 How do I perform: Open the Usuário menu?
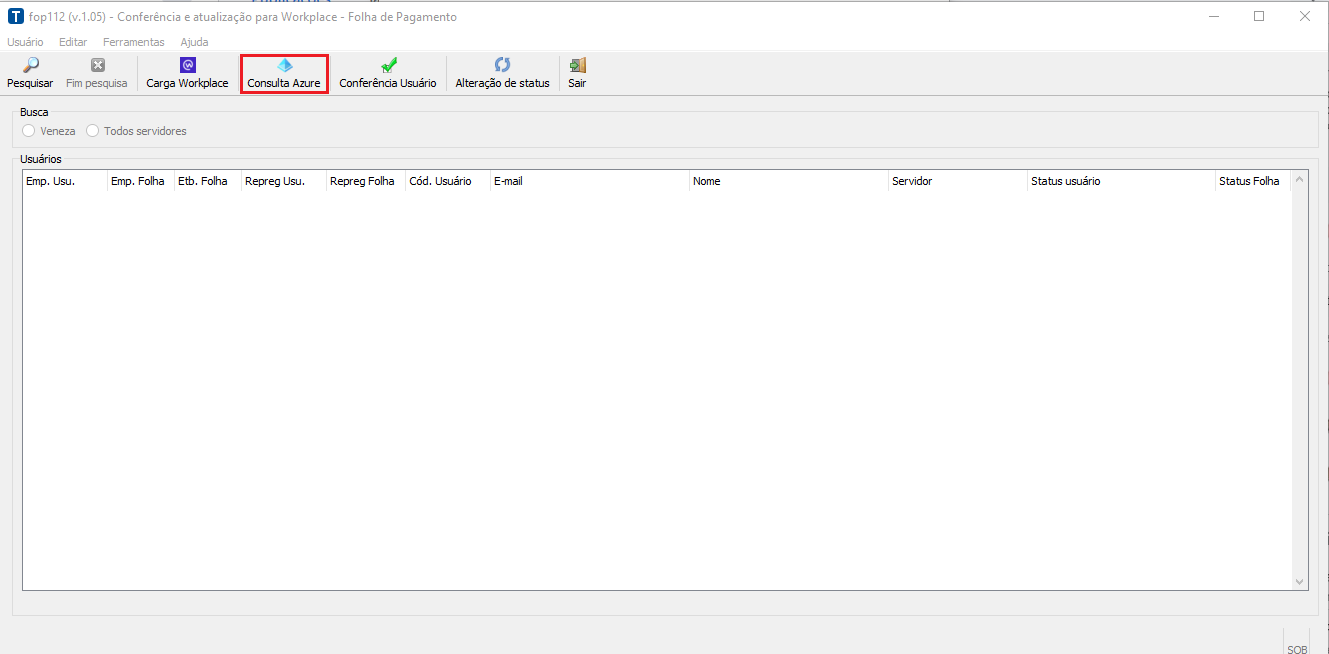(x=25, y=42)
